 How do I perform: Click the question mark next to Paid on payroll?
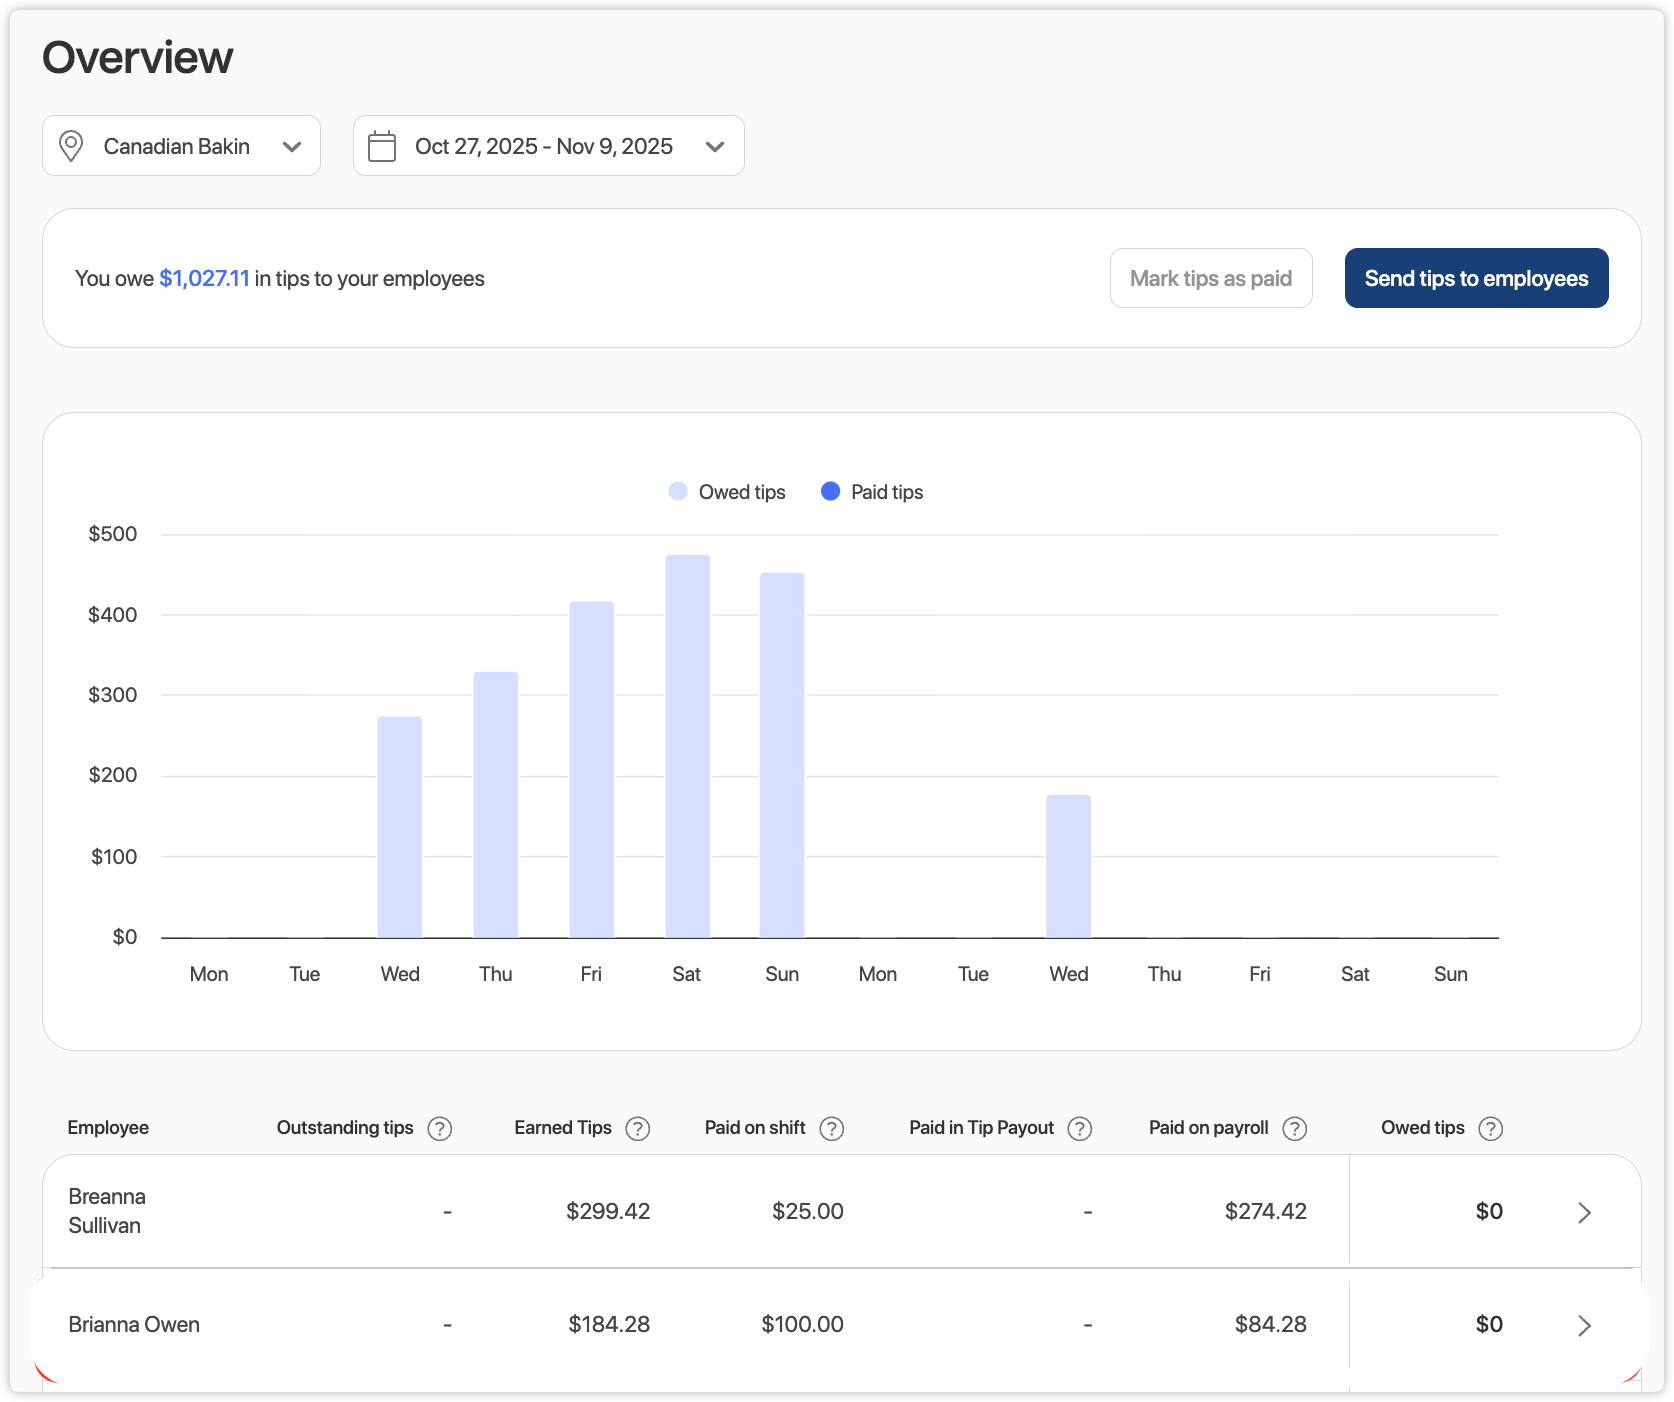[x=1294, y=1128]
